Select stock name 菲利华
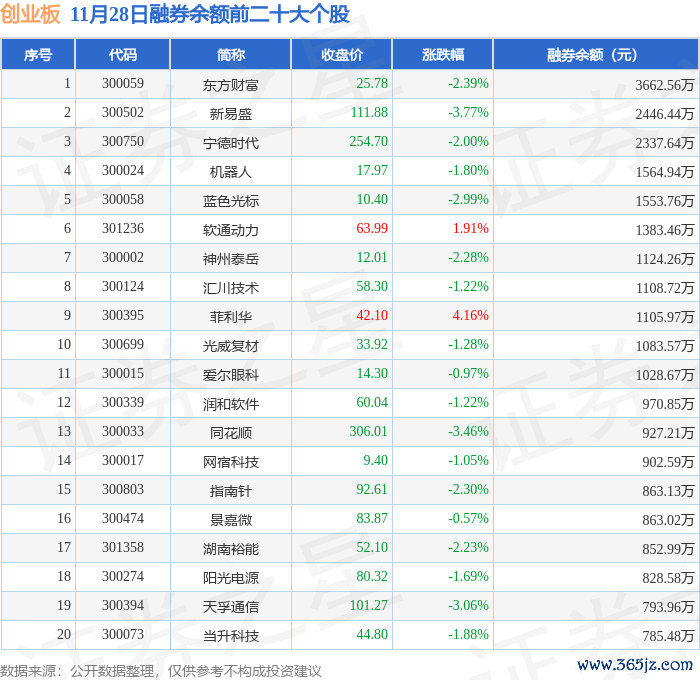The height and width of the screenshot is (680, 700). pos(231,317)
